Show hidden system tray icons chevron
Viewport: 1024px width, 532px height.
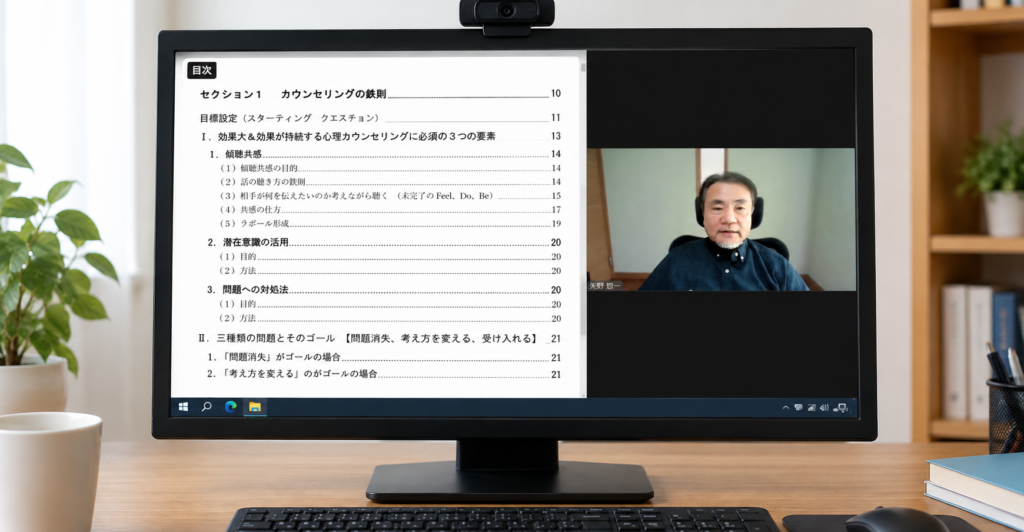click(786, 407)
